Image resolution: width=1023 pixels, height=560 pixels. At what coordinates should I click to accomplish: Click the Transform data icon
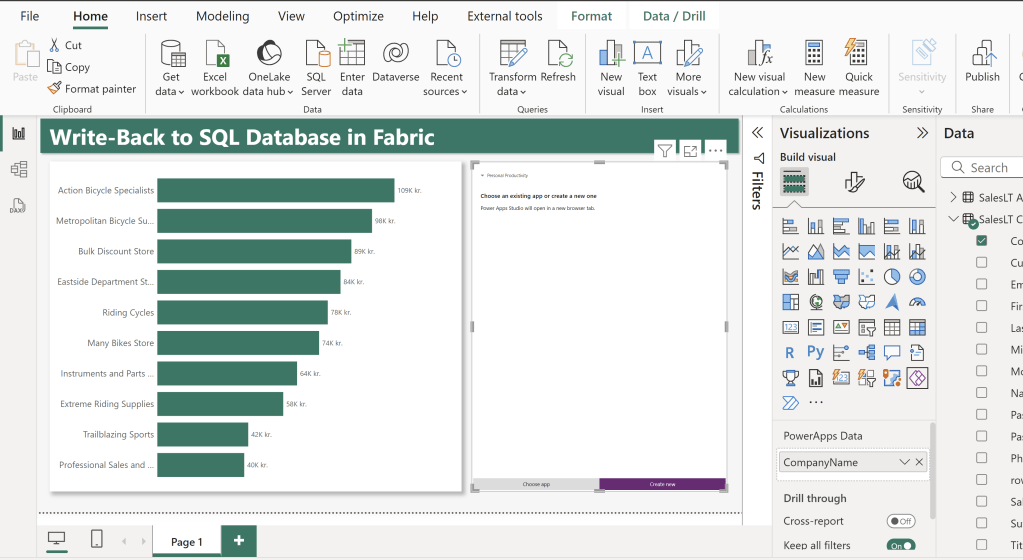click(513, 54)
